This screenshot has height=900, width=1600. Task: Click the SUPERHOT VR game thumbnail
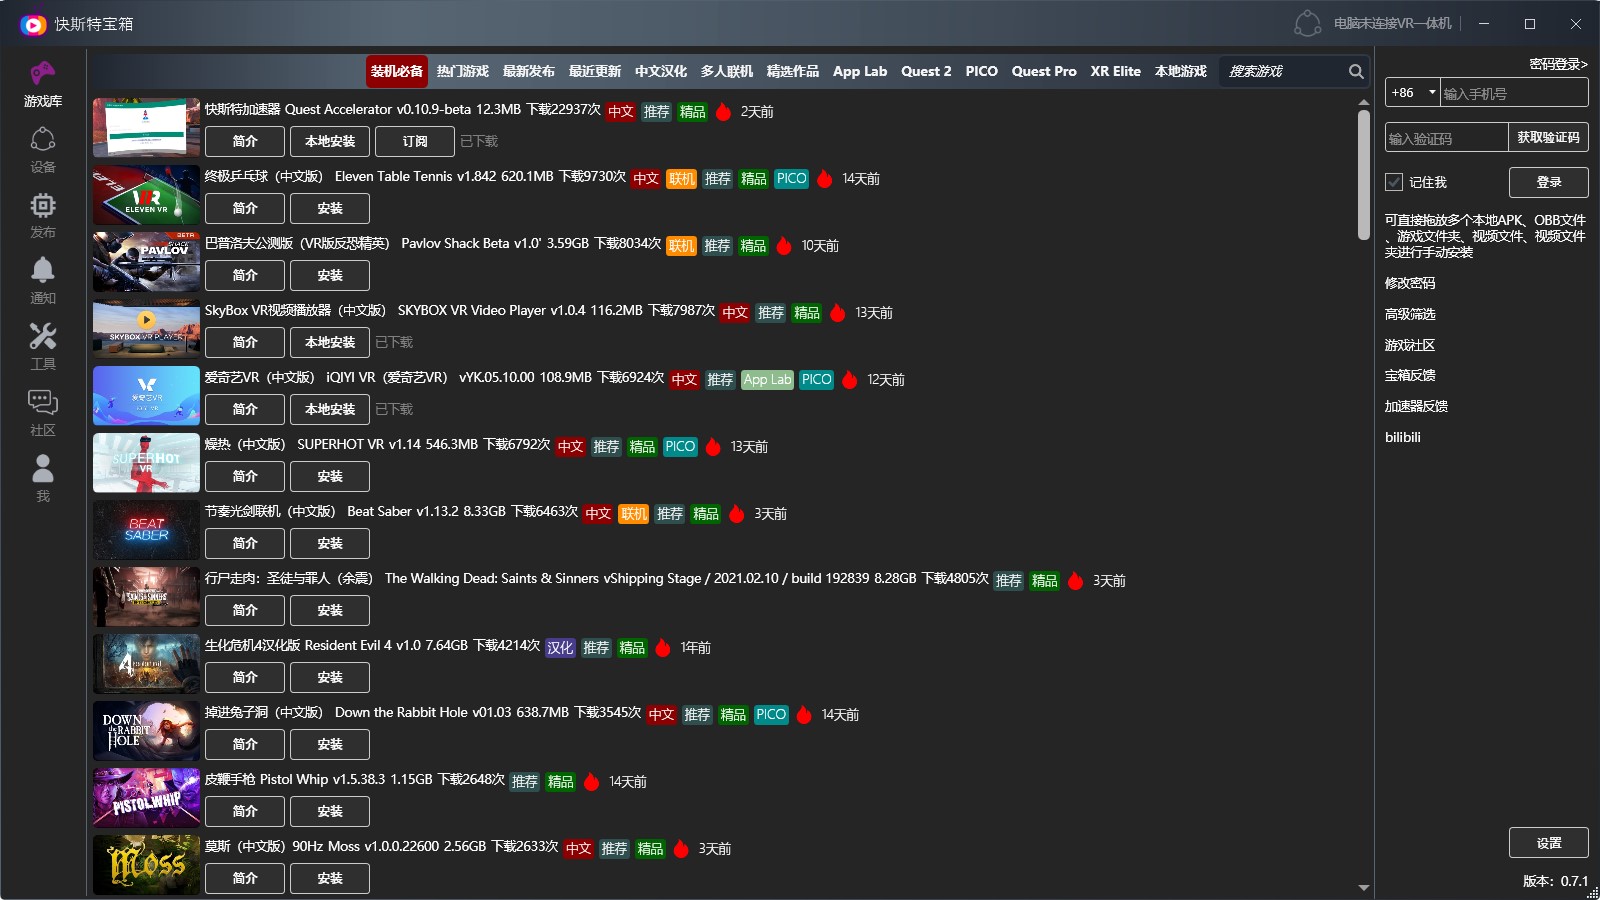click(x=146, y=462)
